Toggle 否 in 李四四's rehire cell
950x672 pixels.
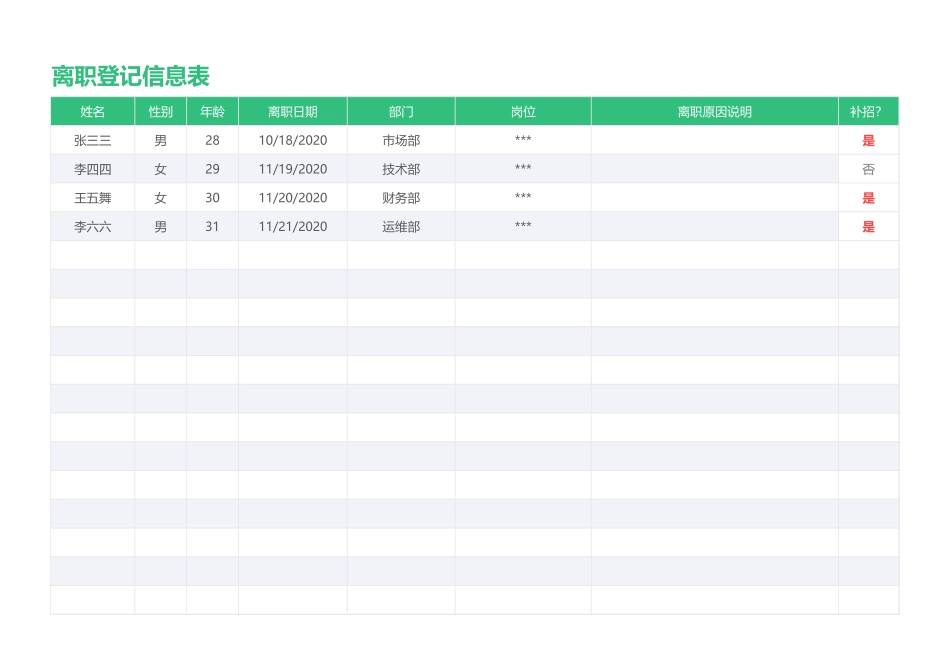[x=868, y=169]
